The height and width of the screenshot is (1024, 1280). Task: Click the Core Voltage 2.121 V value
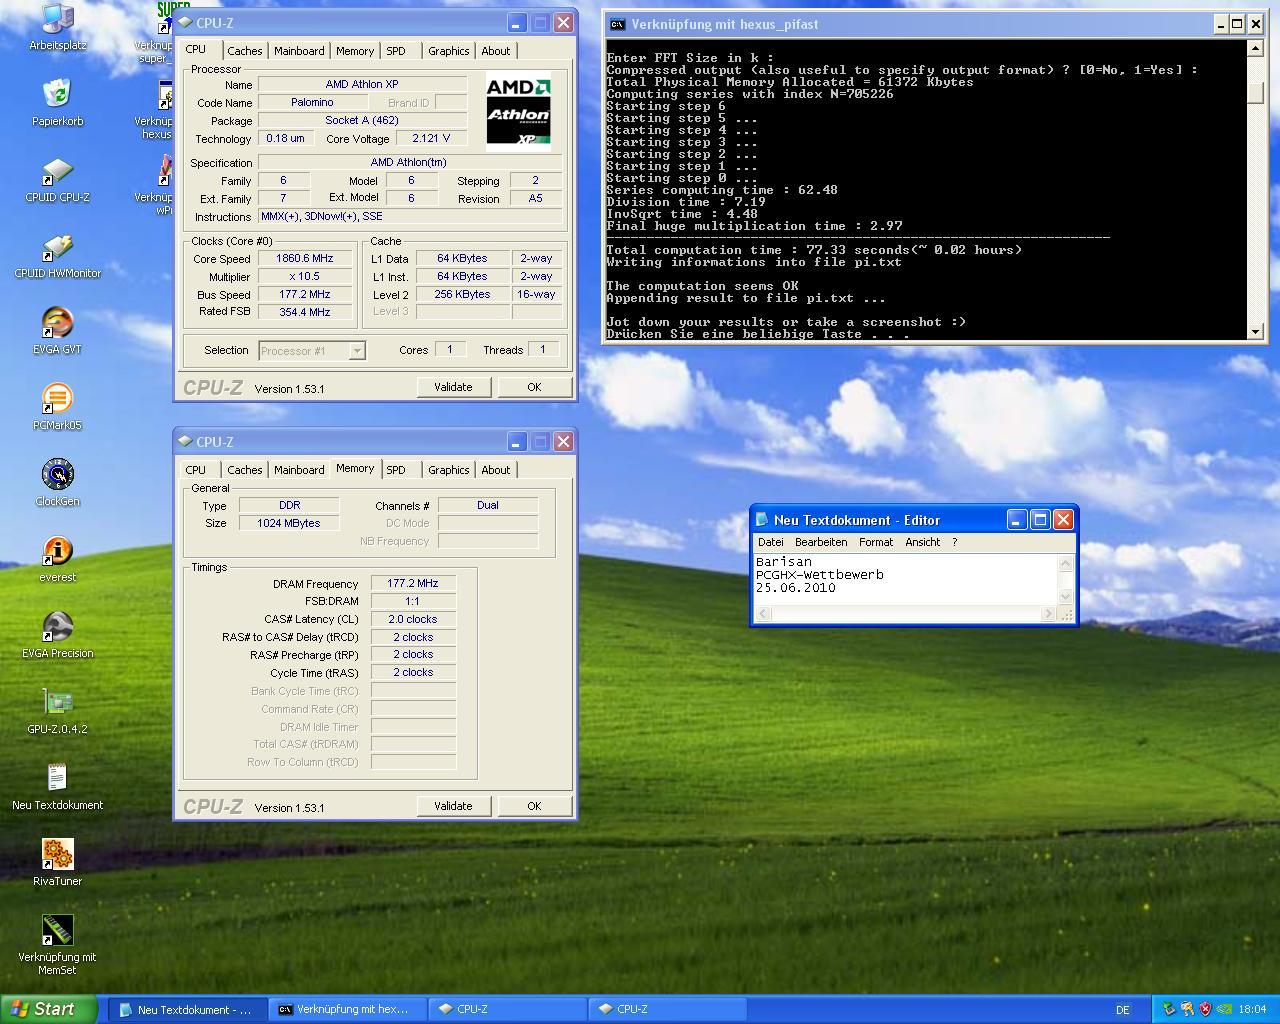431,138
